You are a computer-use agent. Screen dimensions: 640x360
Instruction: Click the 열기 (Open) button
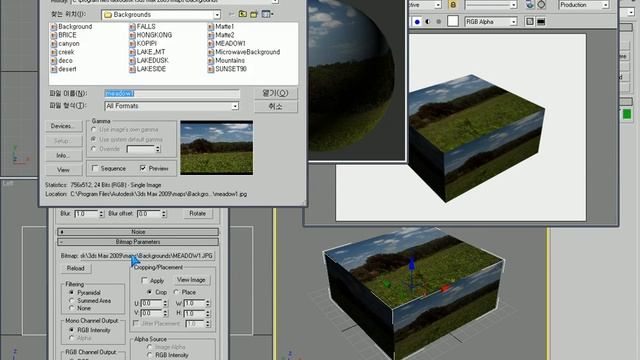pyautogui.click(x=276, y=93)
